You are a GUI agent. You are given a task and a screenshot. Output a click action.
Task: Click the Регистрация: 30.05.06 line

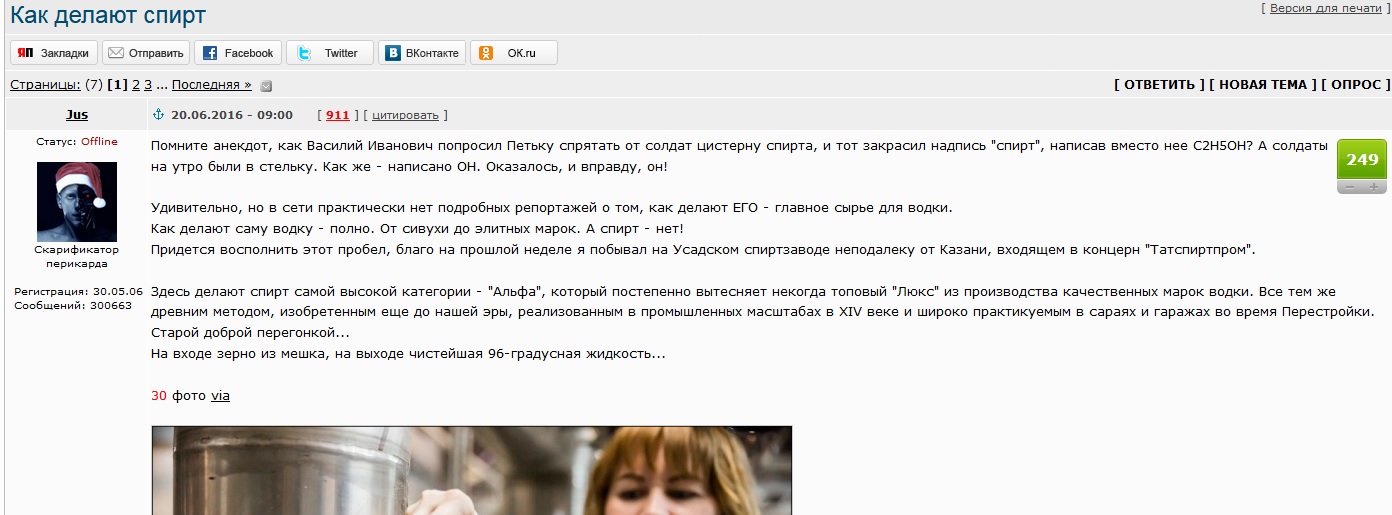point(78,292)
